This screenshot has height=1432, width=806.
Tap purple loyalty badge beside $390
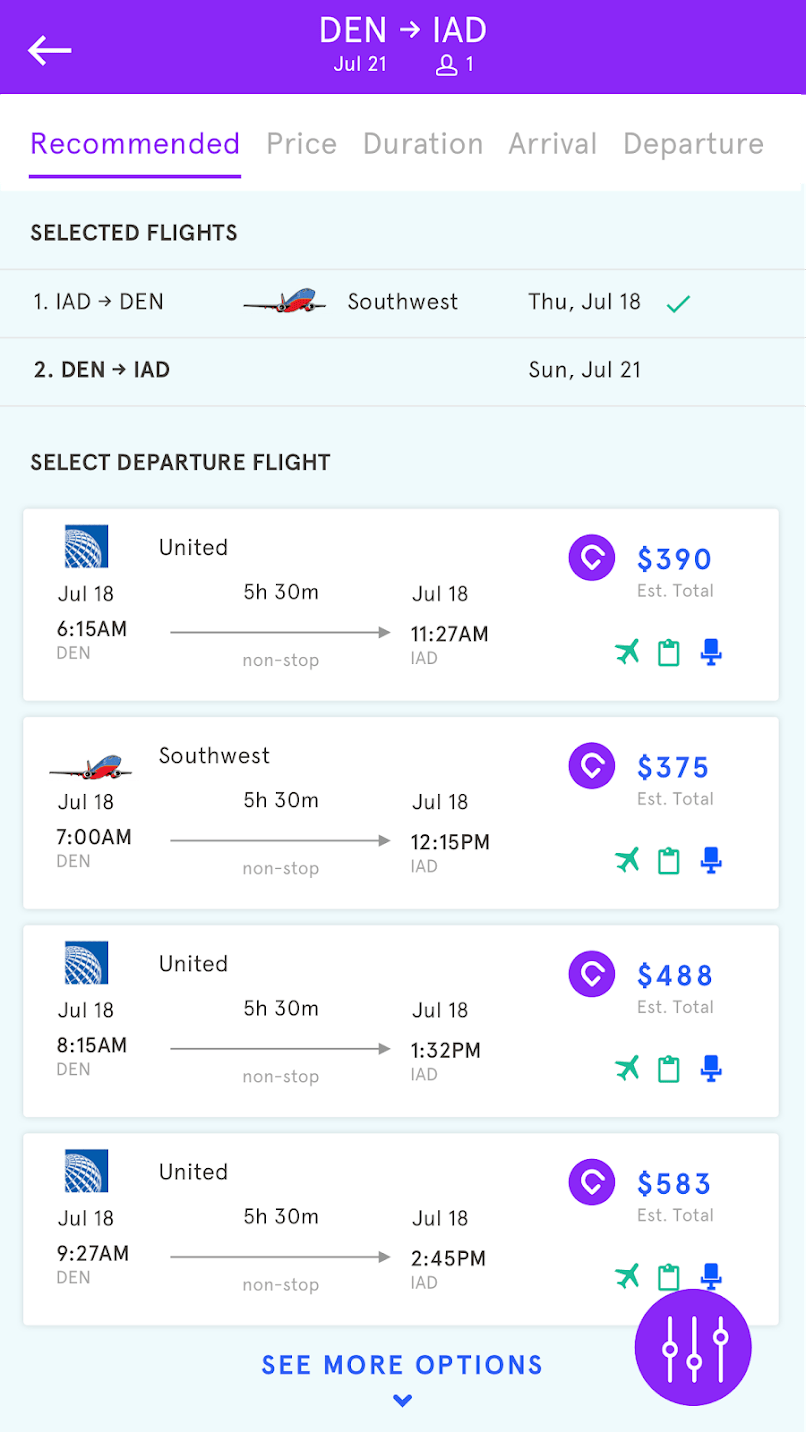(x=591, y=558)
